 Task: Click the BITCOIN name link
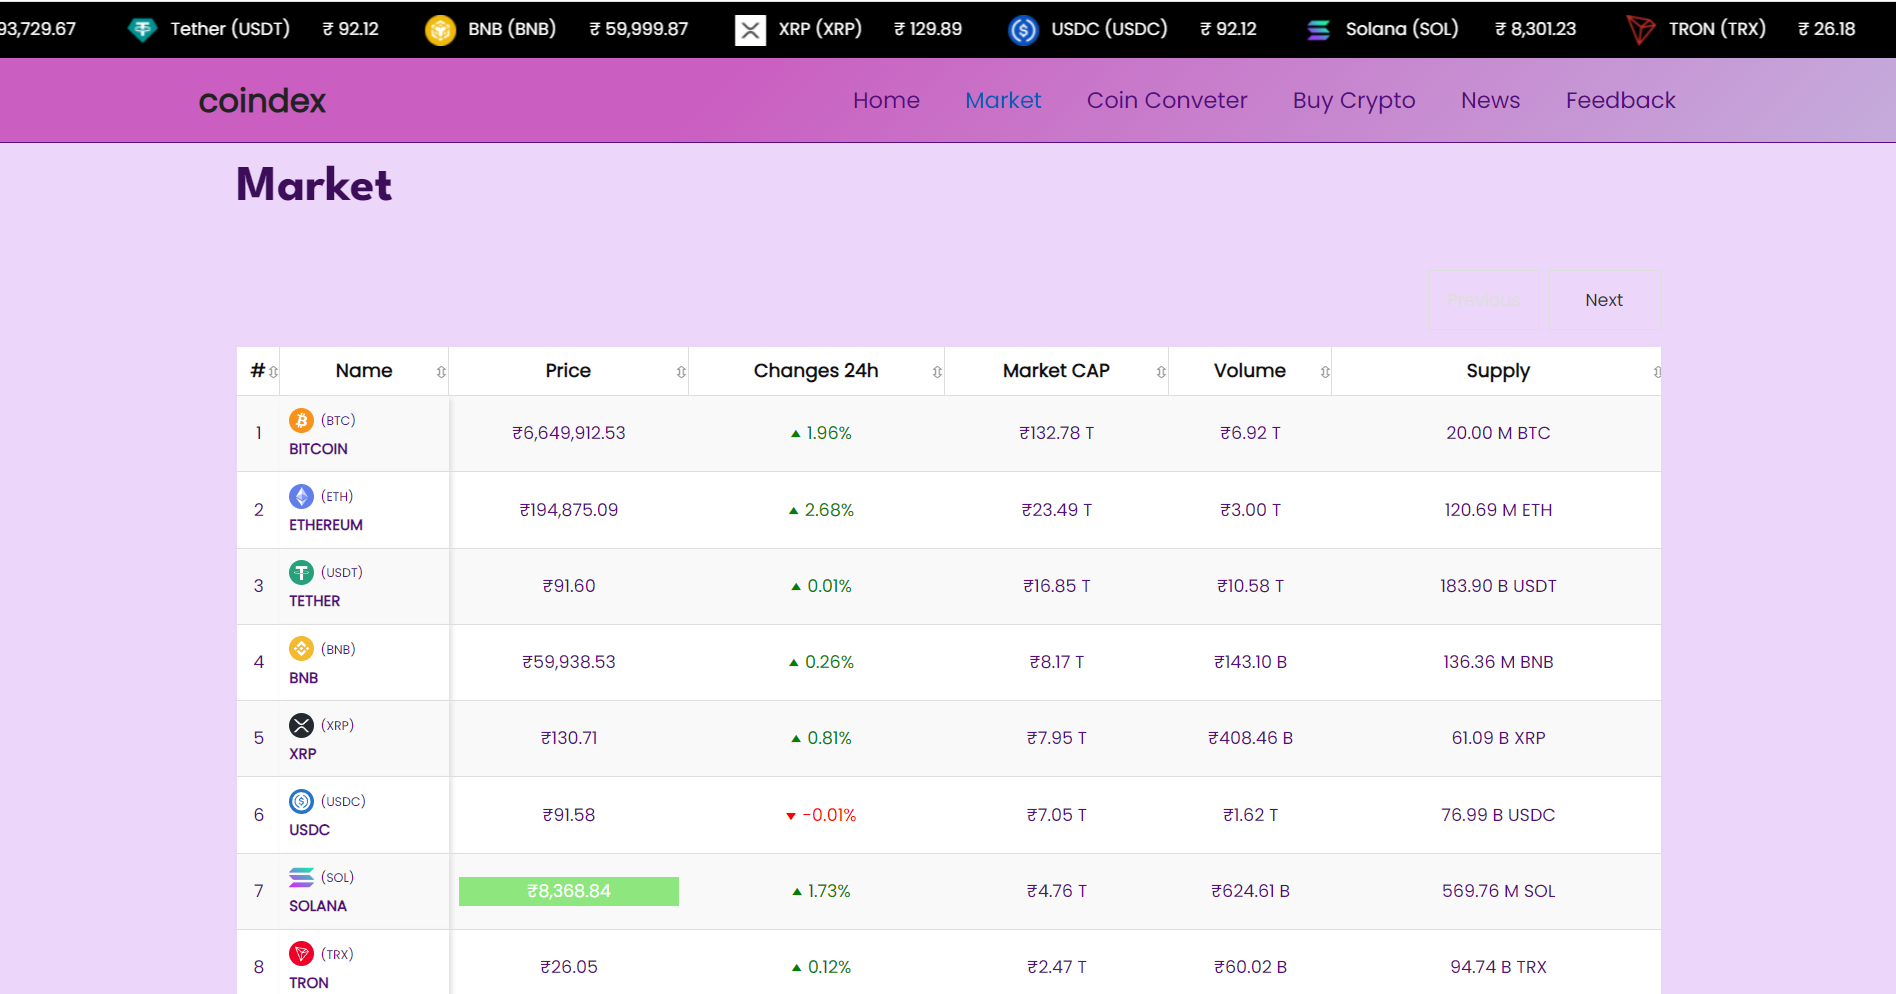(318, 449)
